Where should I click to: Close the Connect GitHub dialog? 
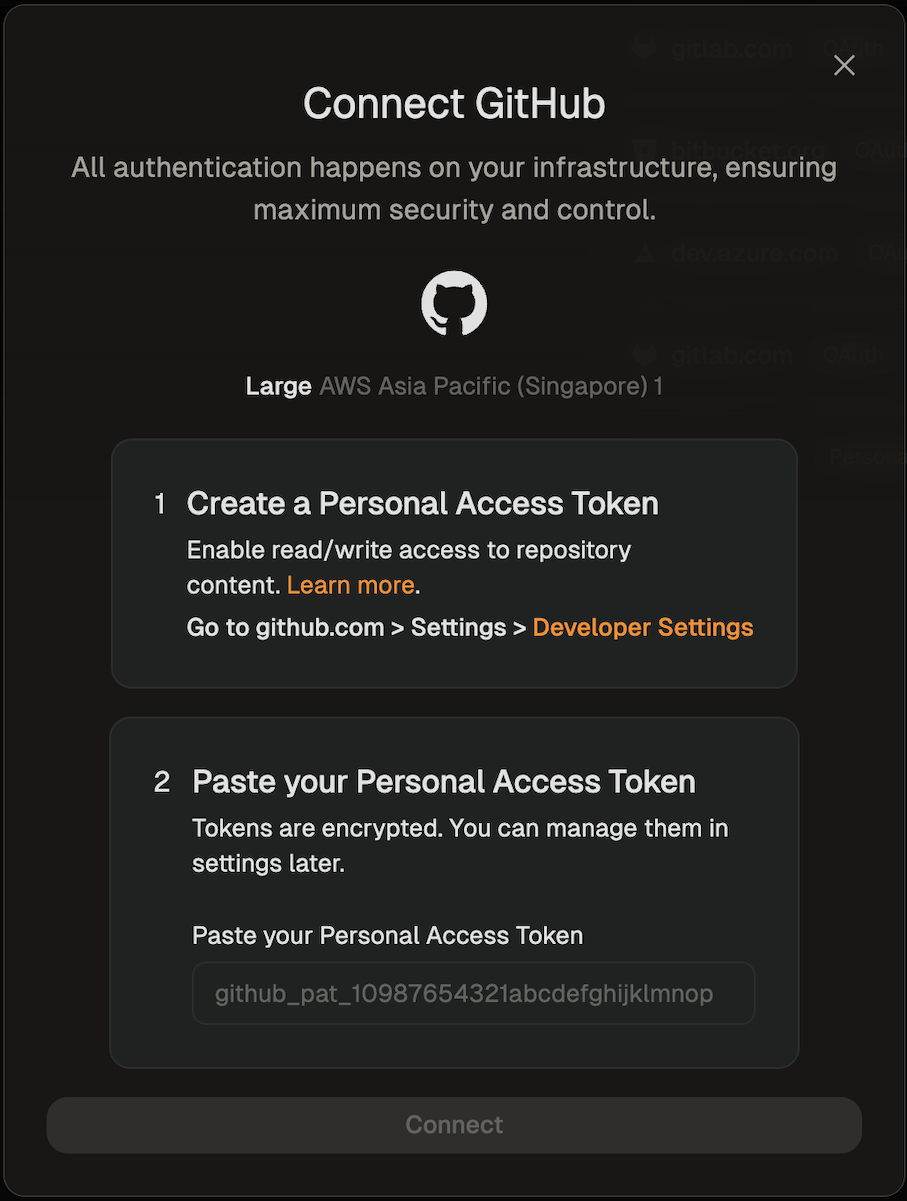pos(844,65)
